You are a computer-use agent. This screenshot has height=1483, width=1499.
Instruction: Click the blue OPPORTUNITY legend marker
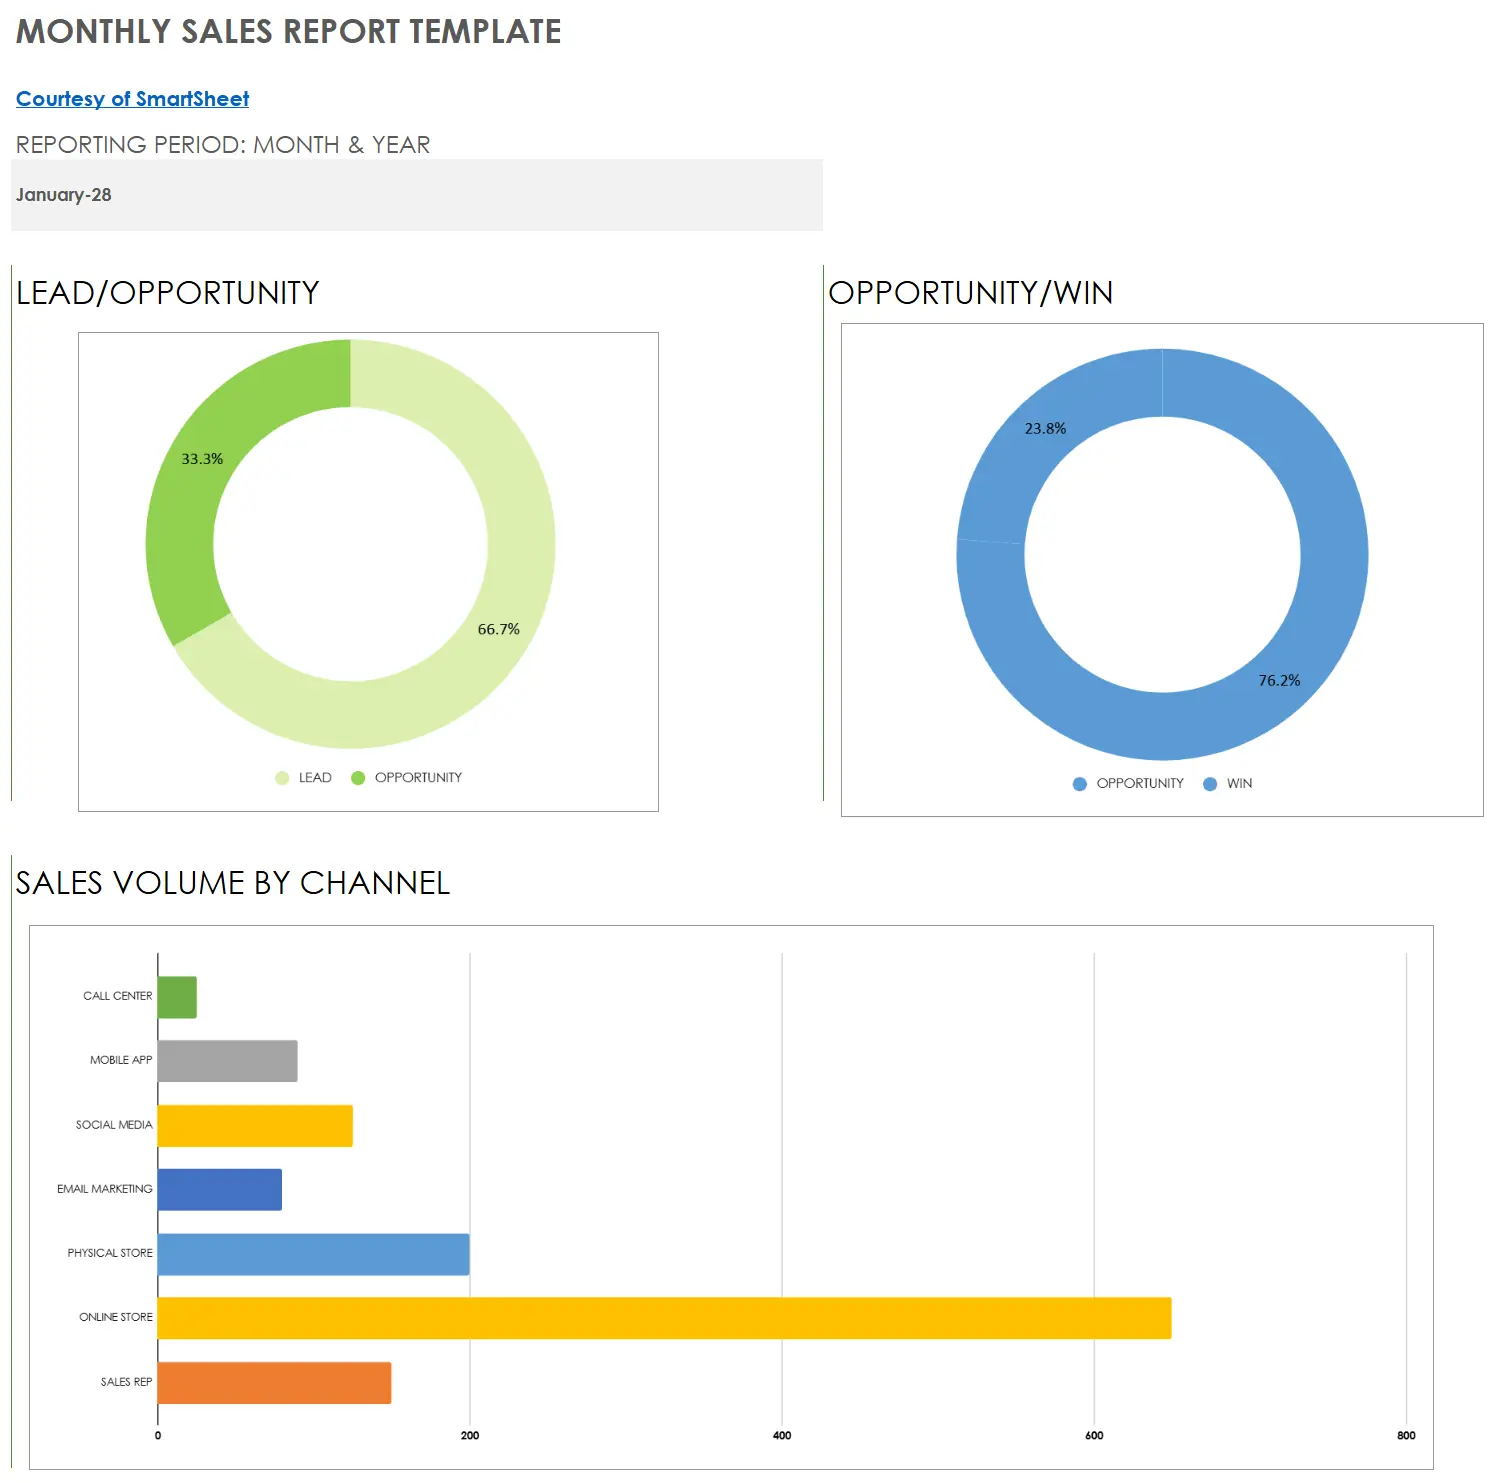(x=1079, y=784)
